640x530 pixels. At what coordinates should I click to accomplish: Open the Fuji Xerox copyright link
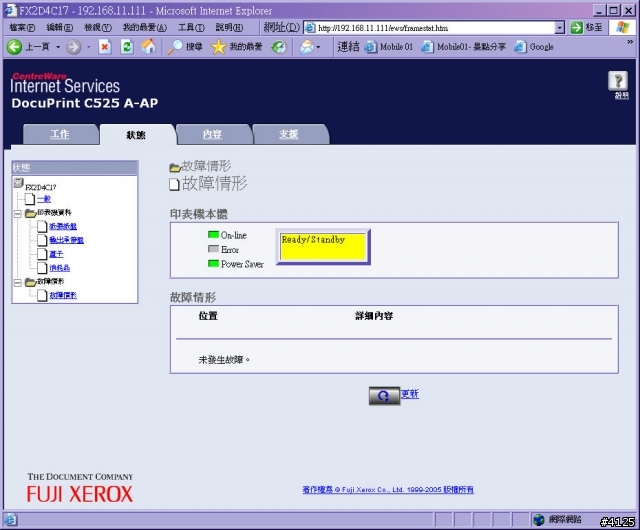pos(388,489)
